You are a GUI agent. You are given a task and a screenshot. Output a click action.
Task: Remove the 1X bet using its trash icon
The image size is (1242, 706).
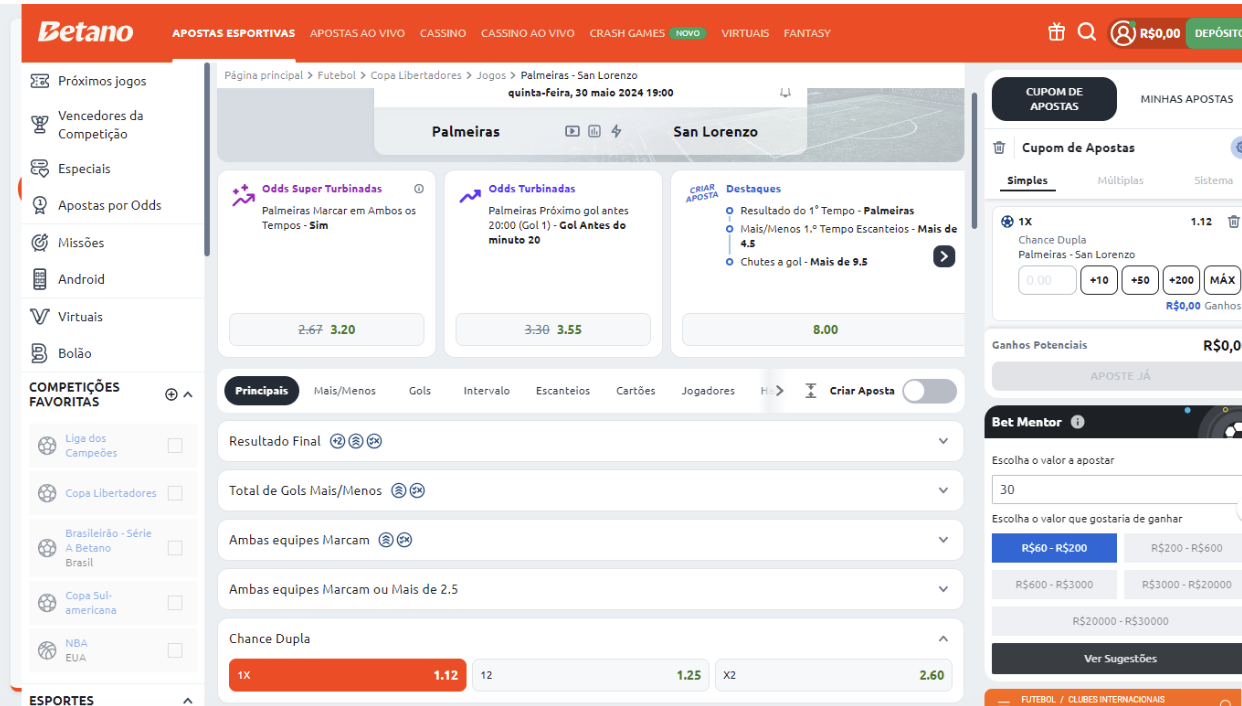[1233, 222]
